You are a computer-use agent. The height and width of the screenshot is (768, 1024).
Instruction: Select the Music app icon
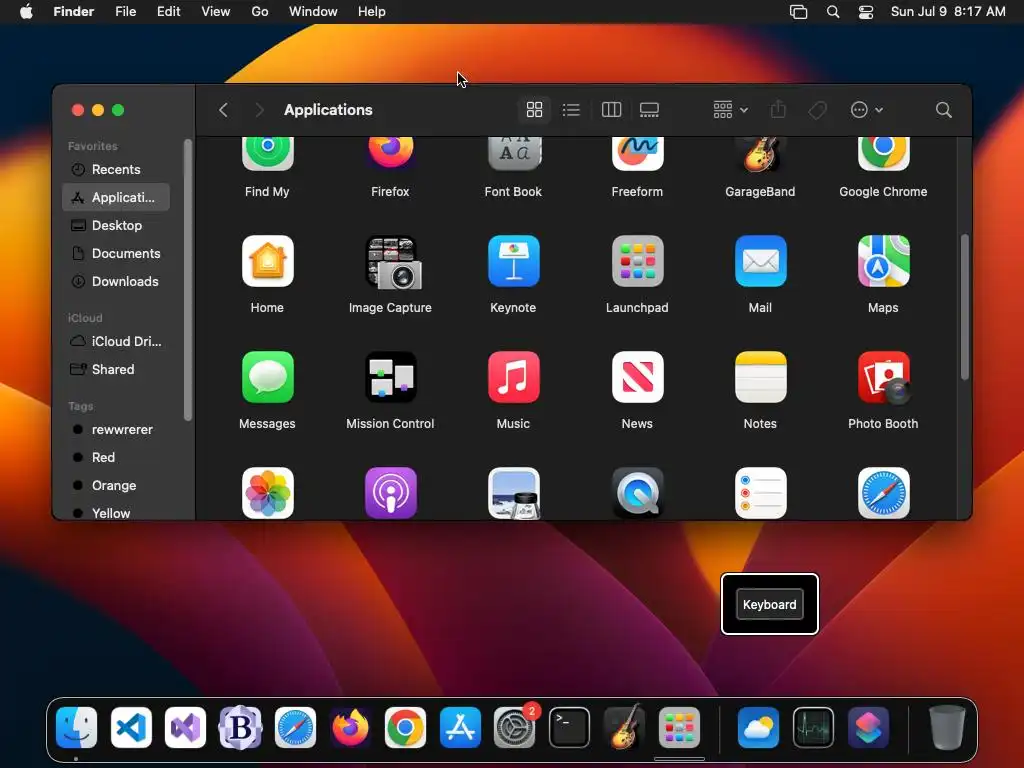[513, 377]
